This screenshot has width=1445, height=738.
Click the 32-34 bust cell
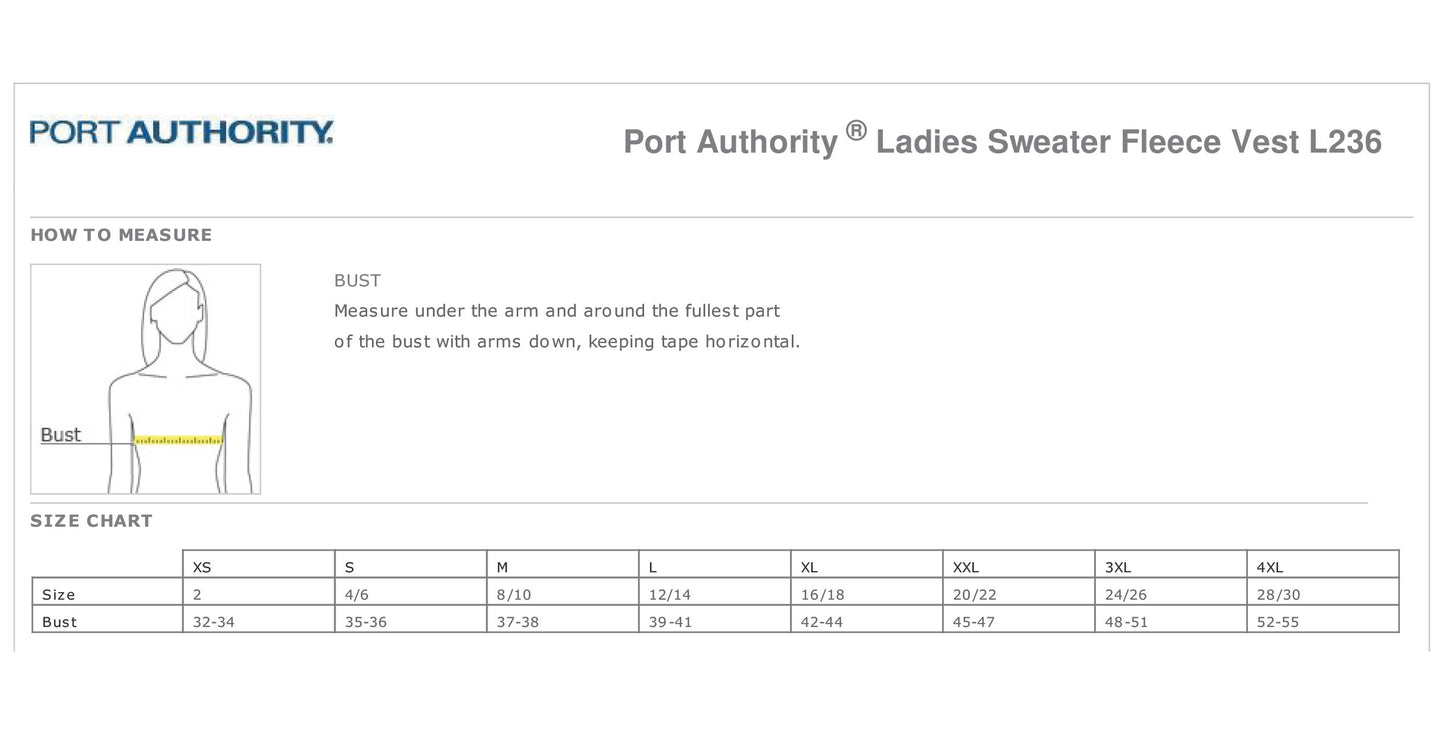pos(214,622)
